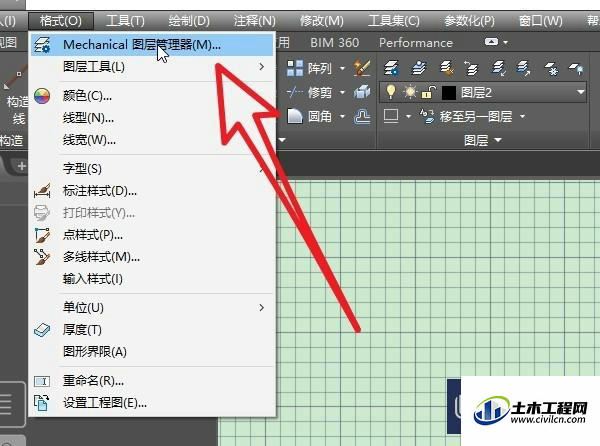Viewport: 600px width, 446px height.
Task: Open 设置工程图(E) drawing setup
Action: 152,403
